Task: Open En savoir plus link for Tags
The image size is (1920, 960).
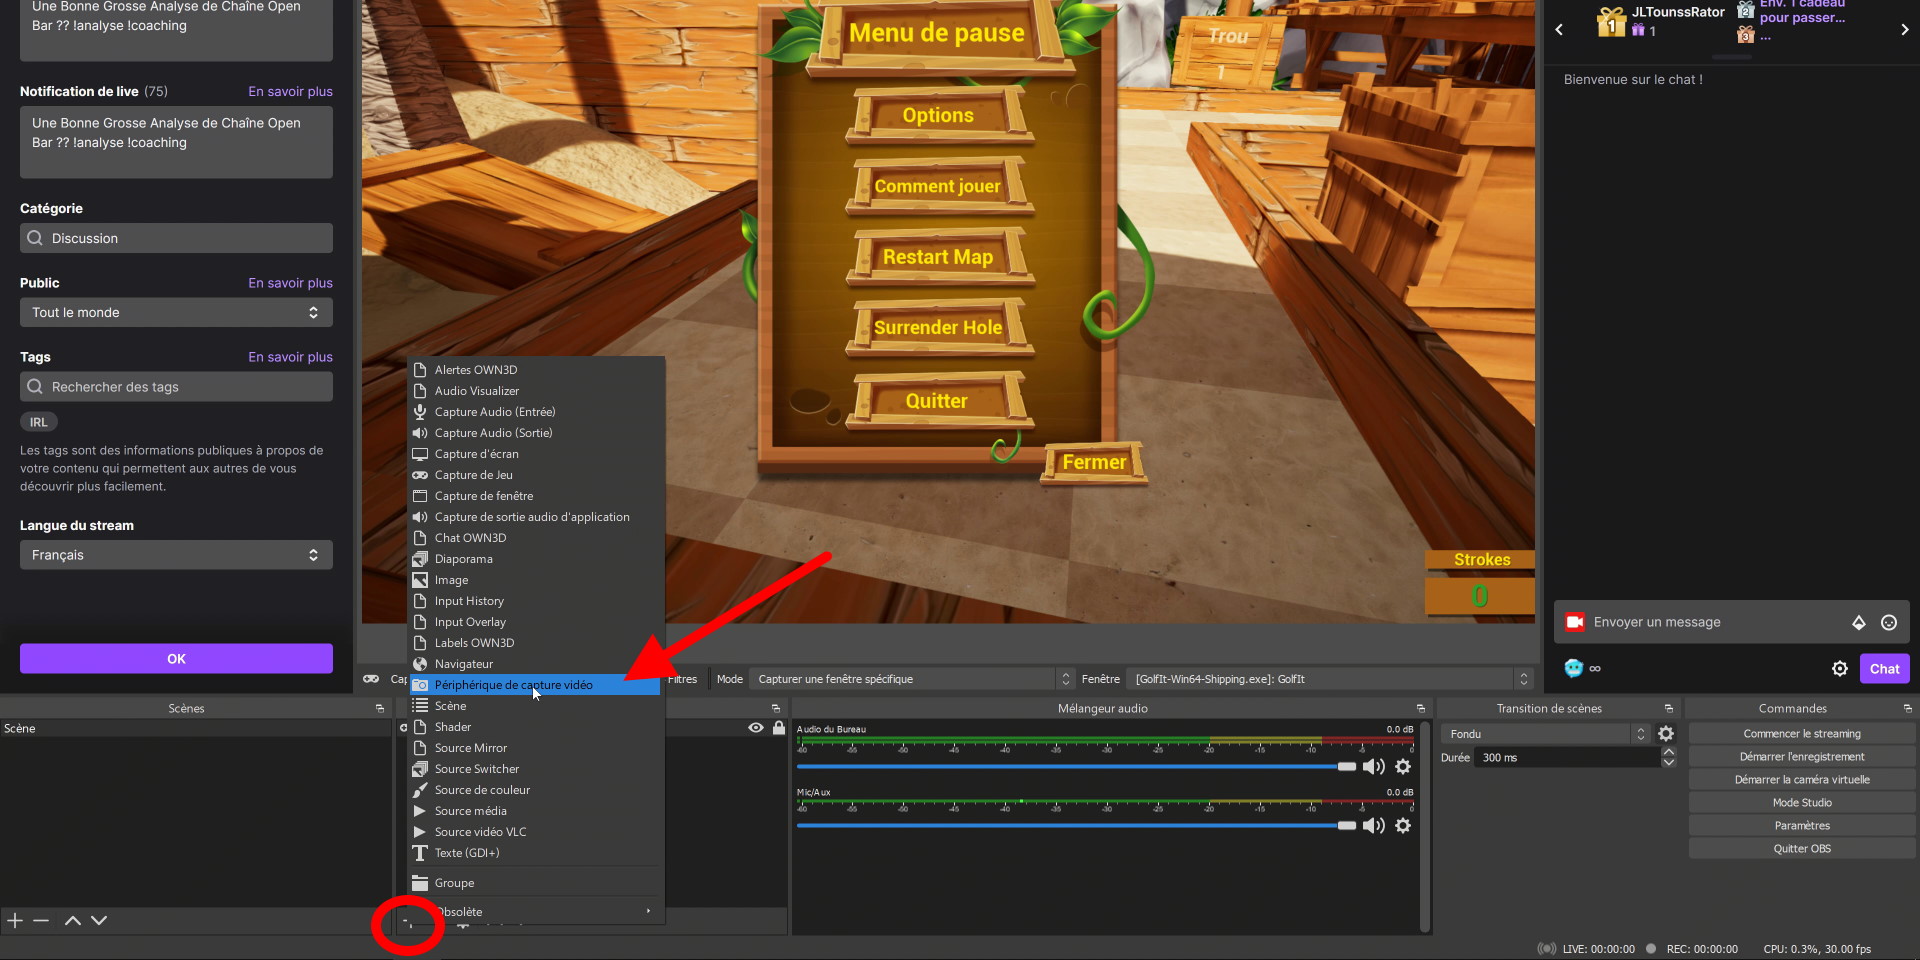Action: (x=290, y=357)
